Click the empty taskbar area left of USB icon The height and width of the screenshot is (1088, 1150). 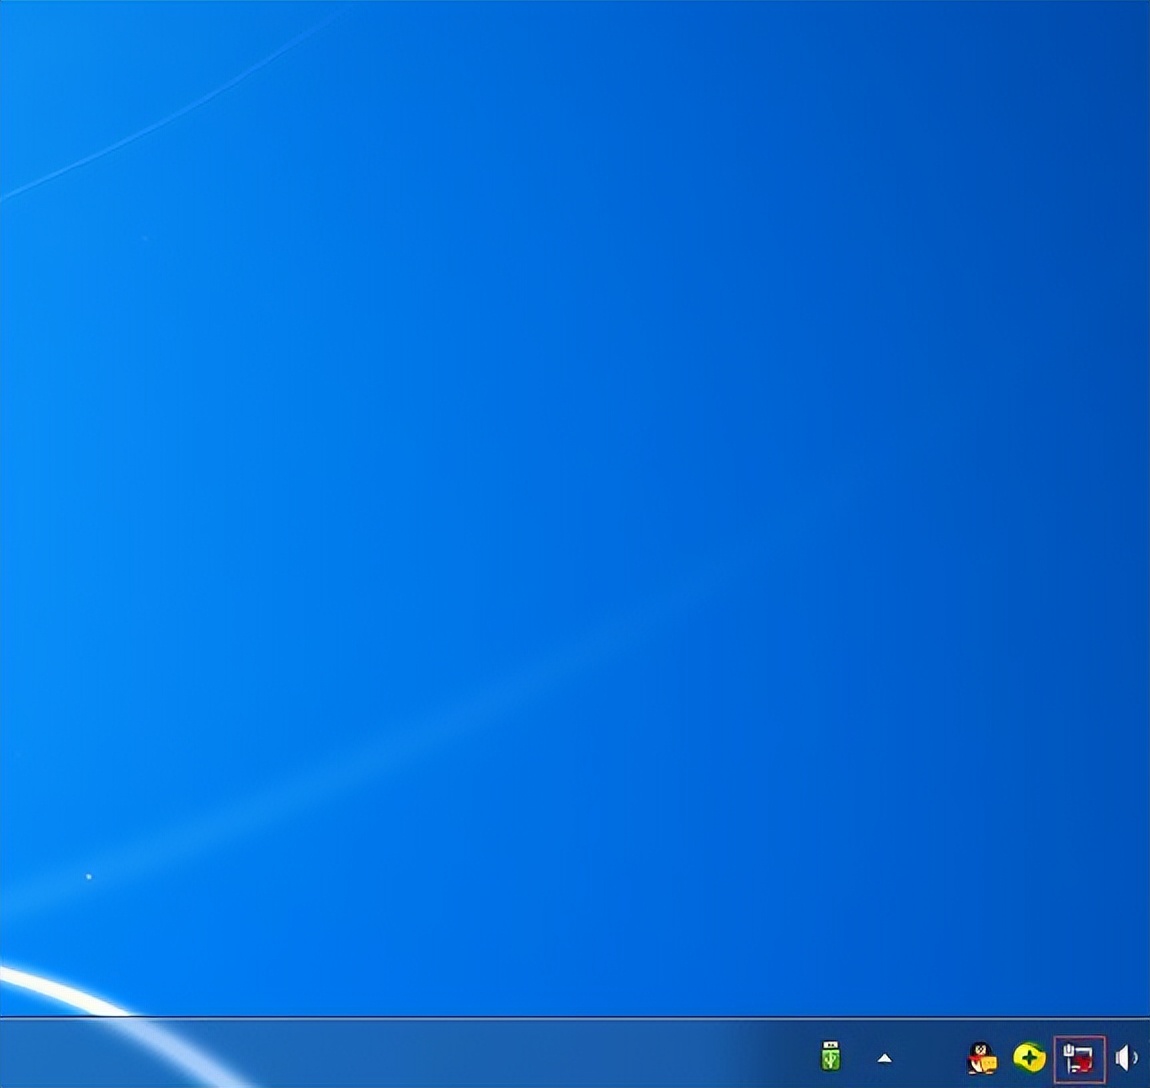pos(500,1055)
